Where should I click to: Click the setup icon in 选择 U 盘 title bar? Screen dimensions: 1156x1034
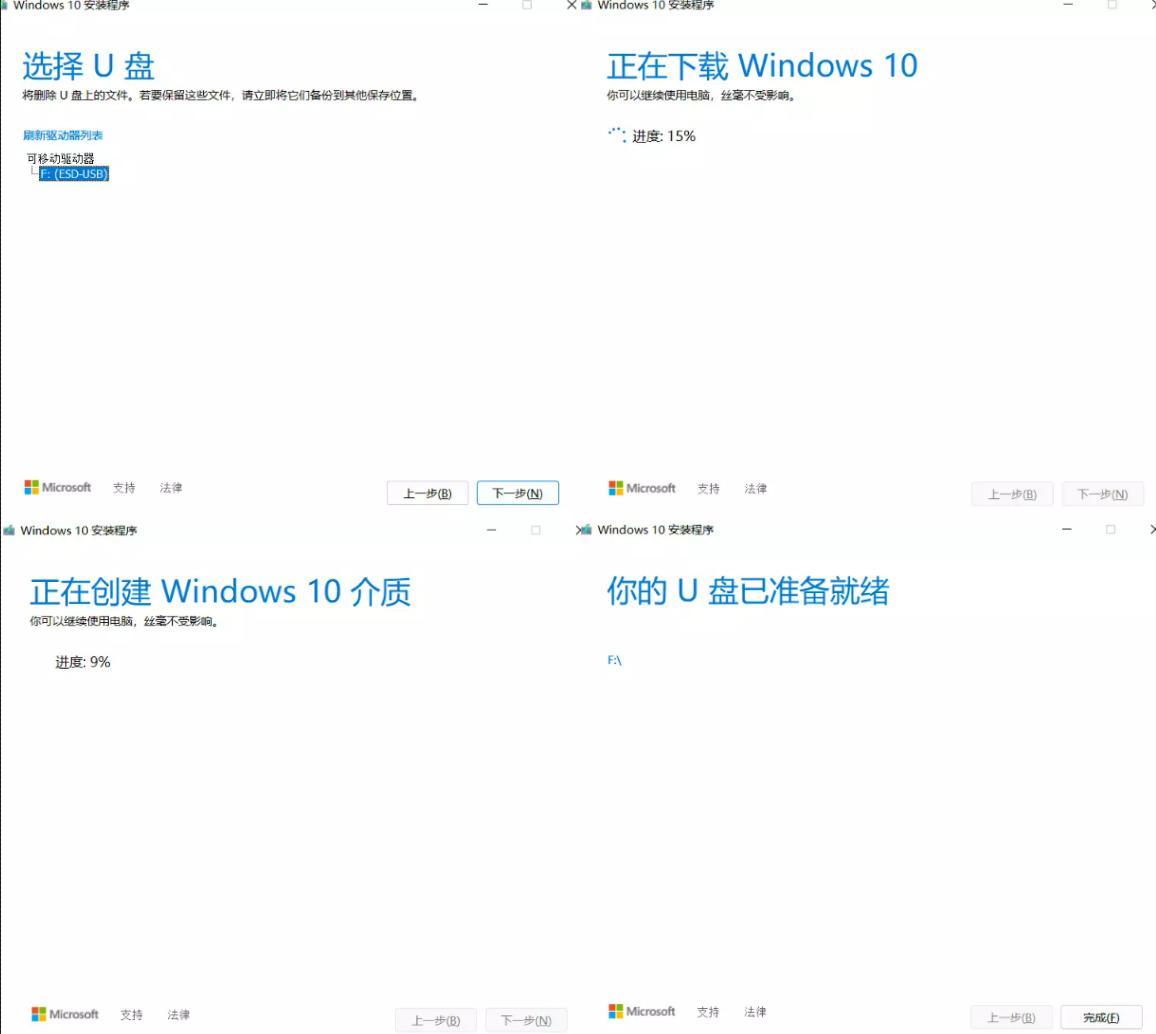tap(7, 6)
